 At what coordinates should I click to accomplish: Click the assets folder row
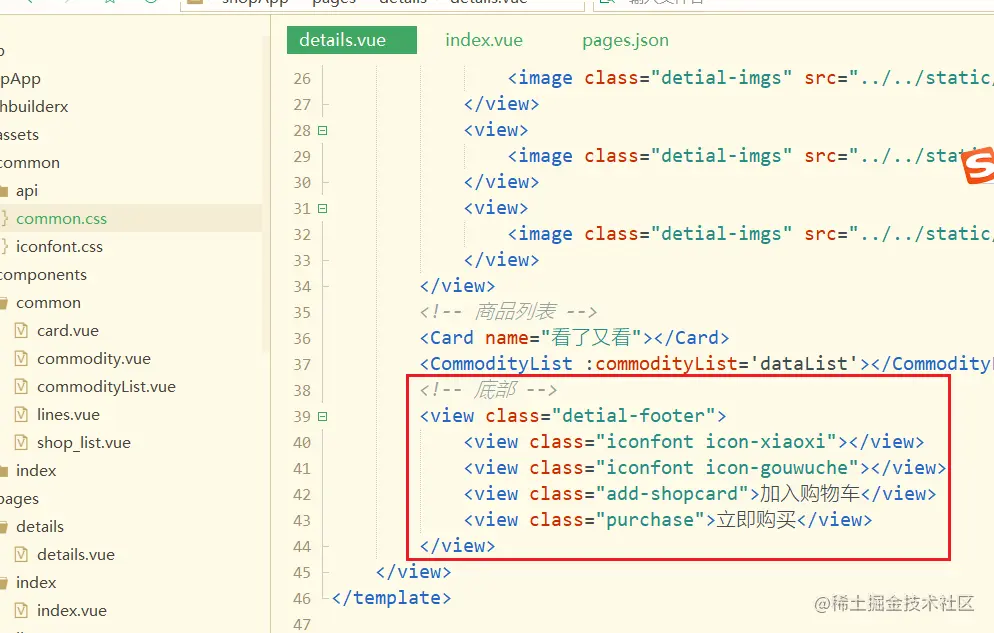pos(19,134)
